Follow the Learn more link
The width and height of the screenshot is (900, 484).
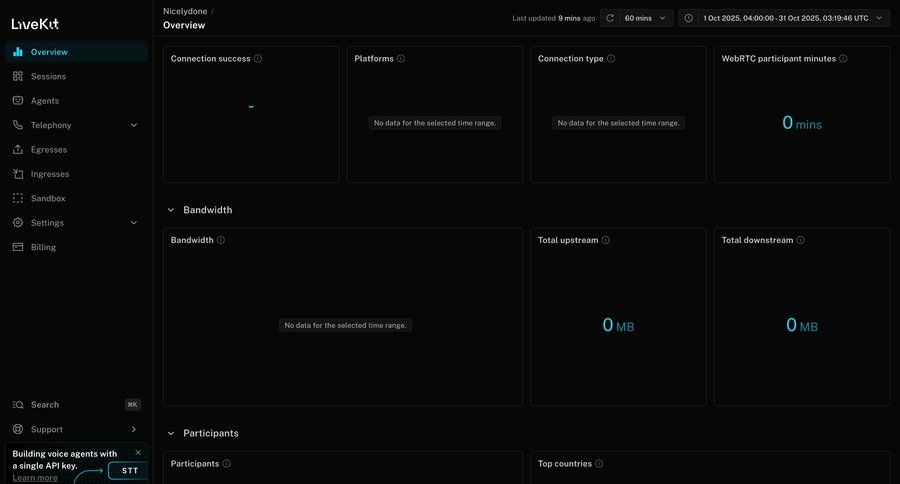(x=35, y=478)
